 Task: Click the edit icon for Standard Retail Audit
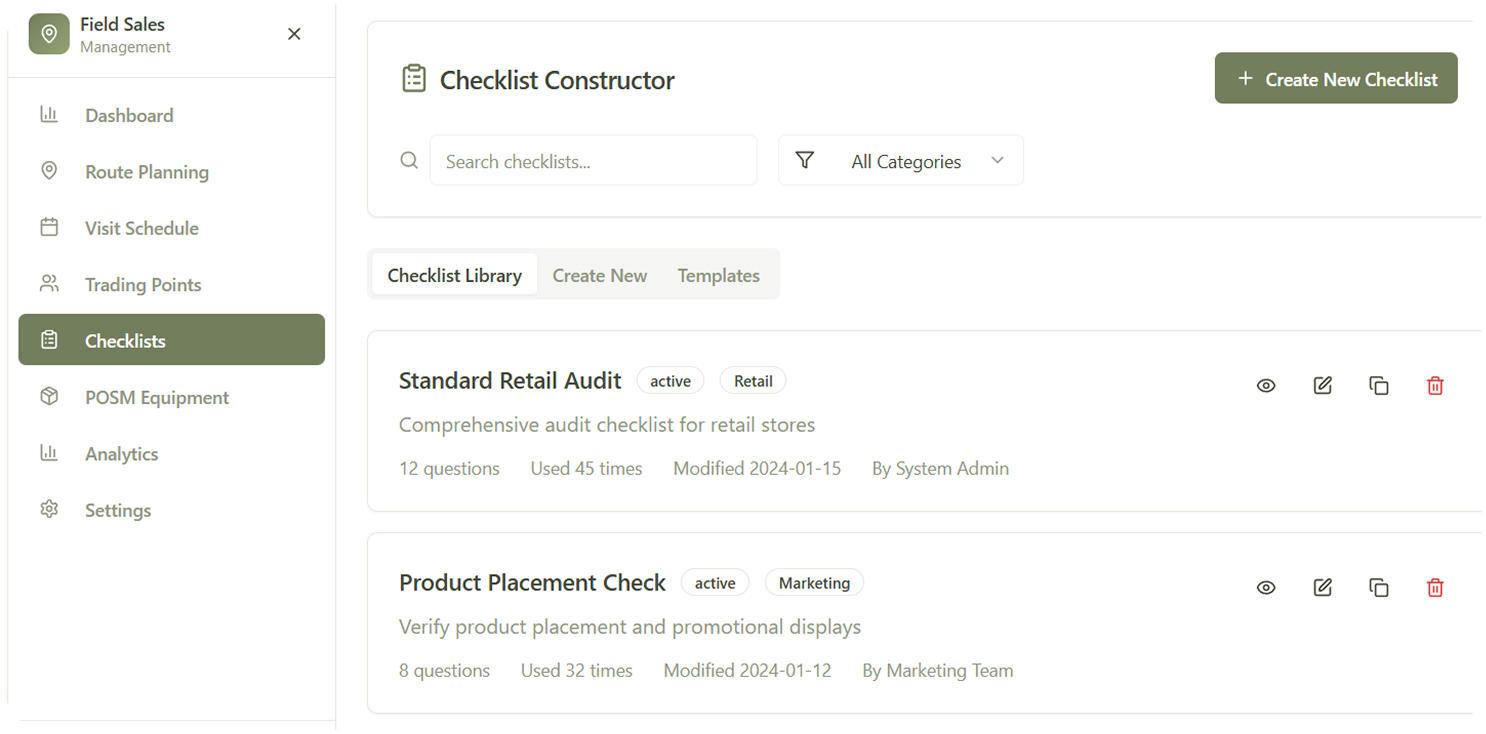click(x=1322, y=385)
